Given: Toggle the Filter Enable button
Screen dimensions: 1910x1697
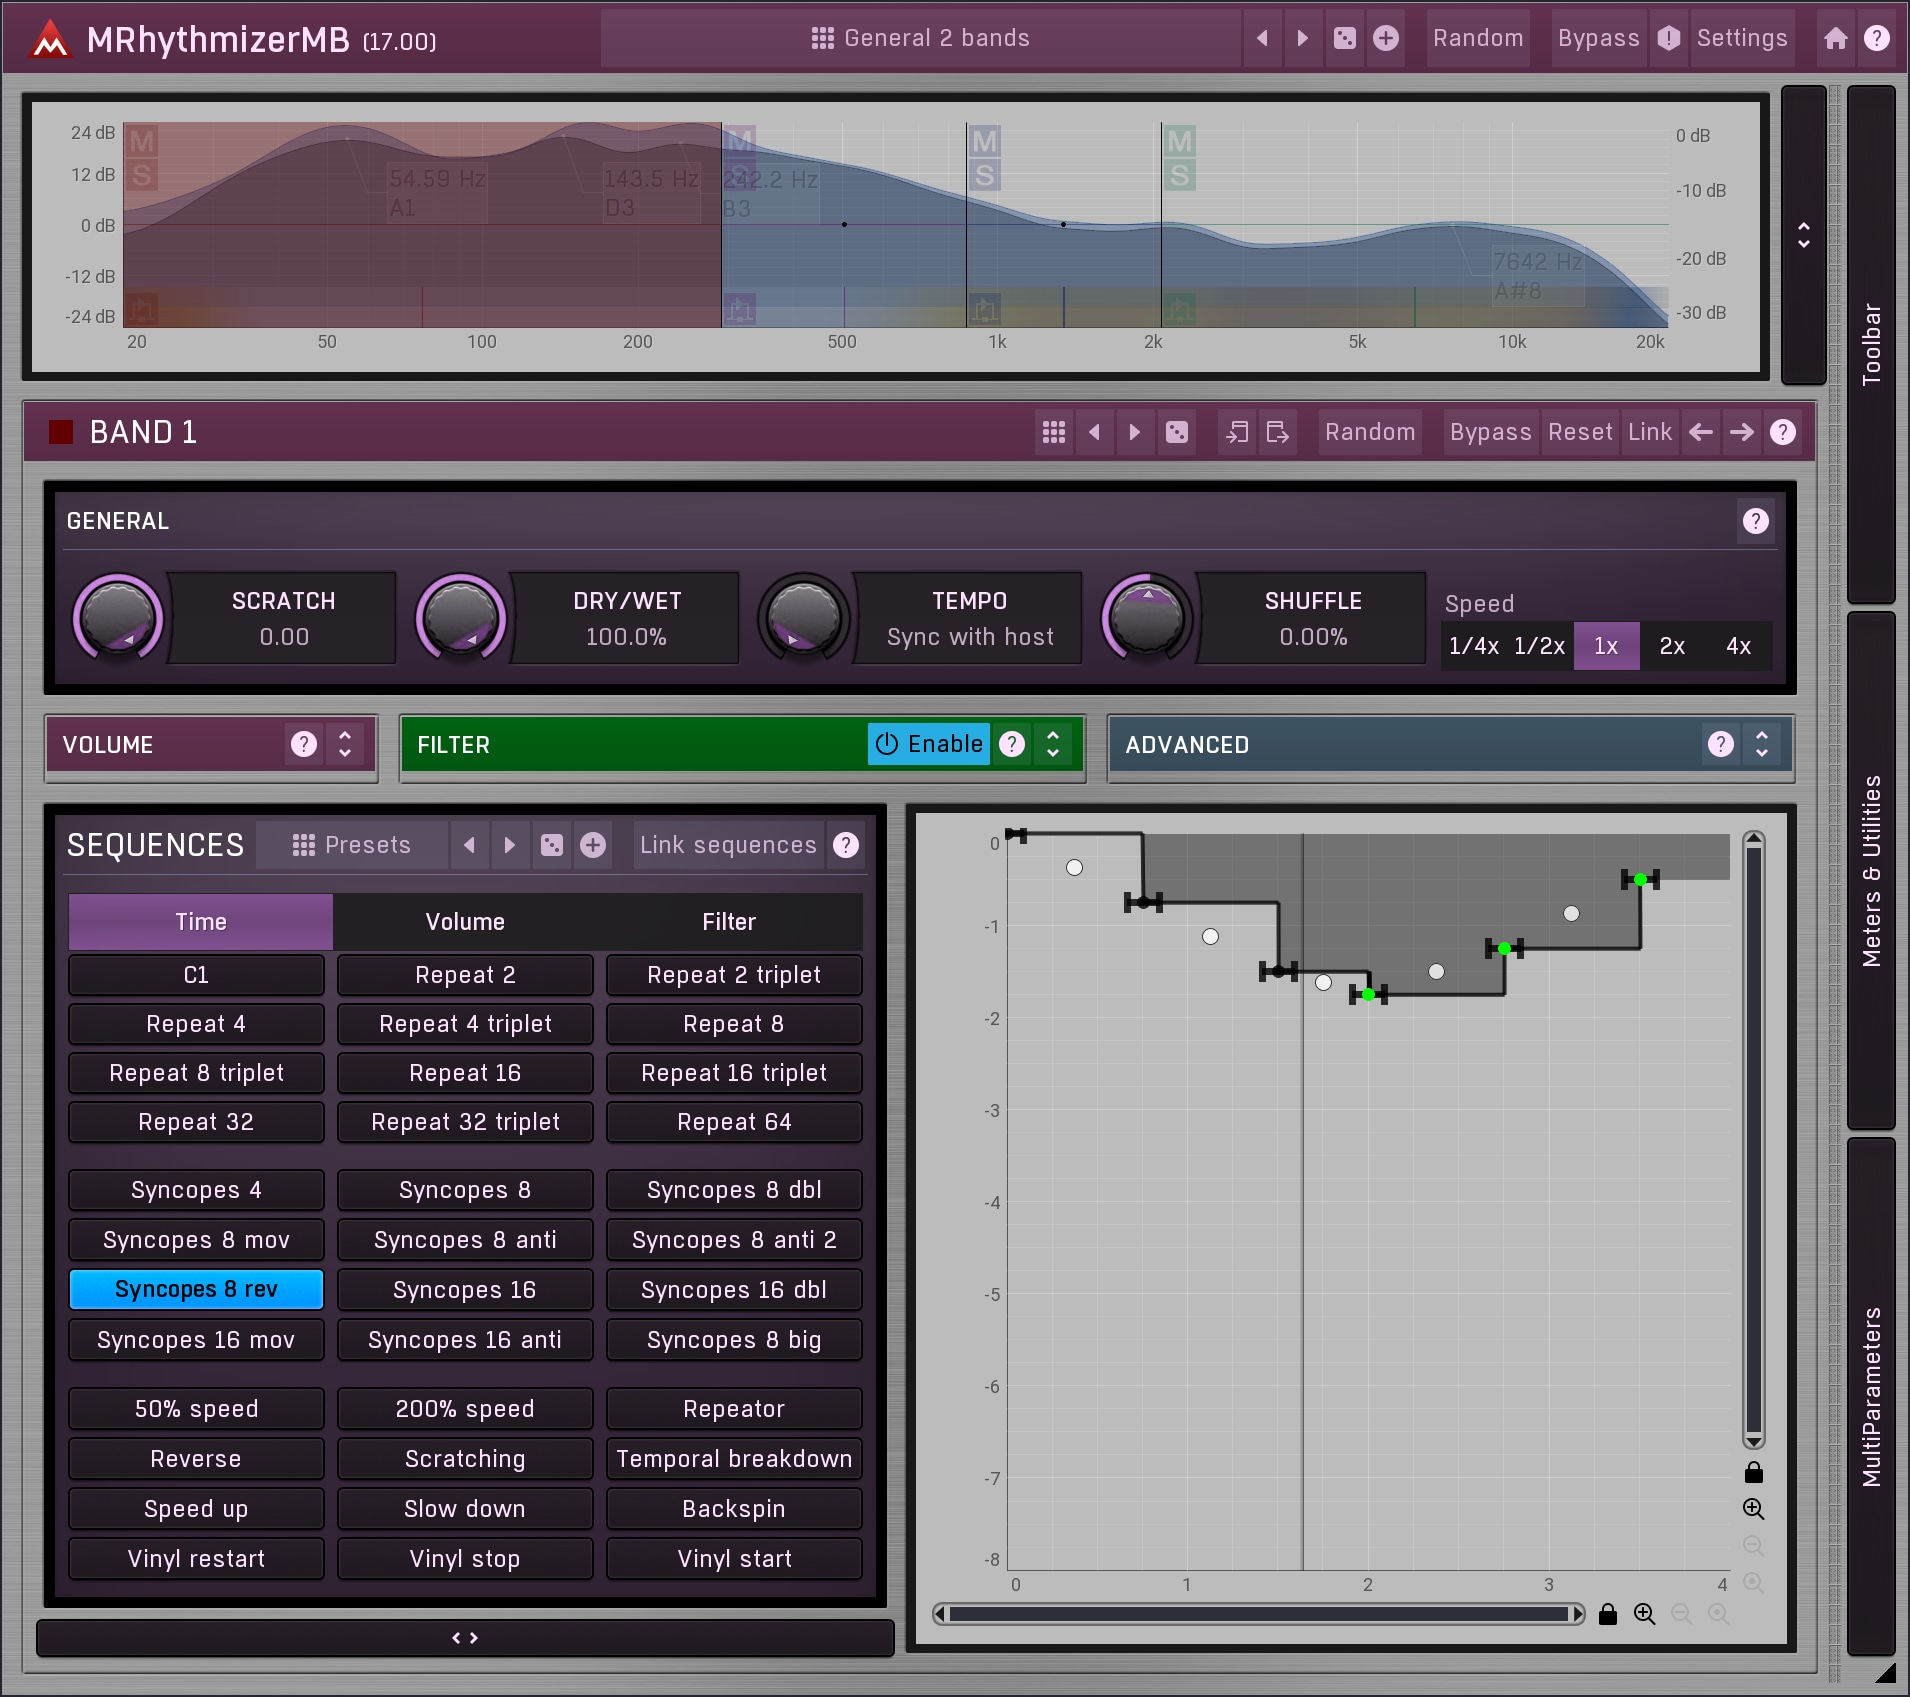Looking at the screenshot, I should tap(928, 744).
